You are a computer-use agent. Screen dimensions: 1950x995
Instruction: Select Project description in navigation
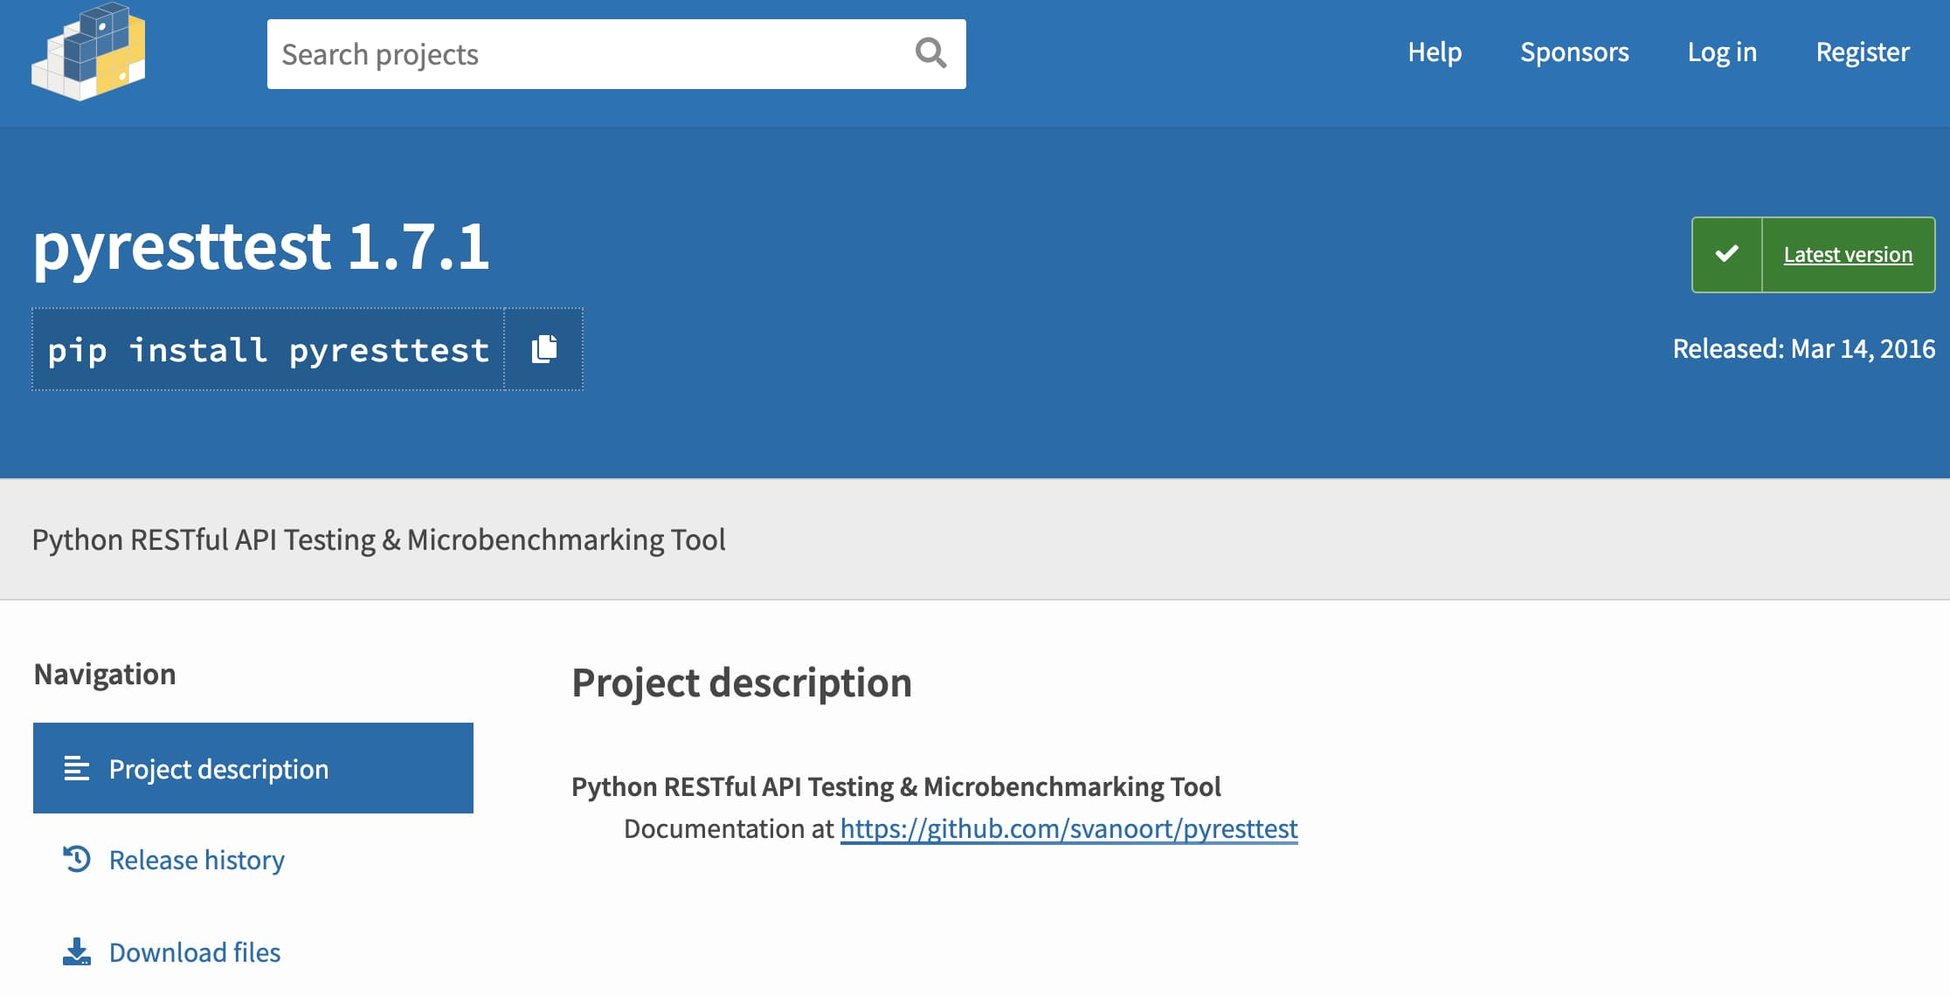click(x=218, y=768)
